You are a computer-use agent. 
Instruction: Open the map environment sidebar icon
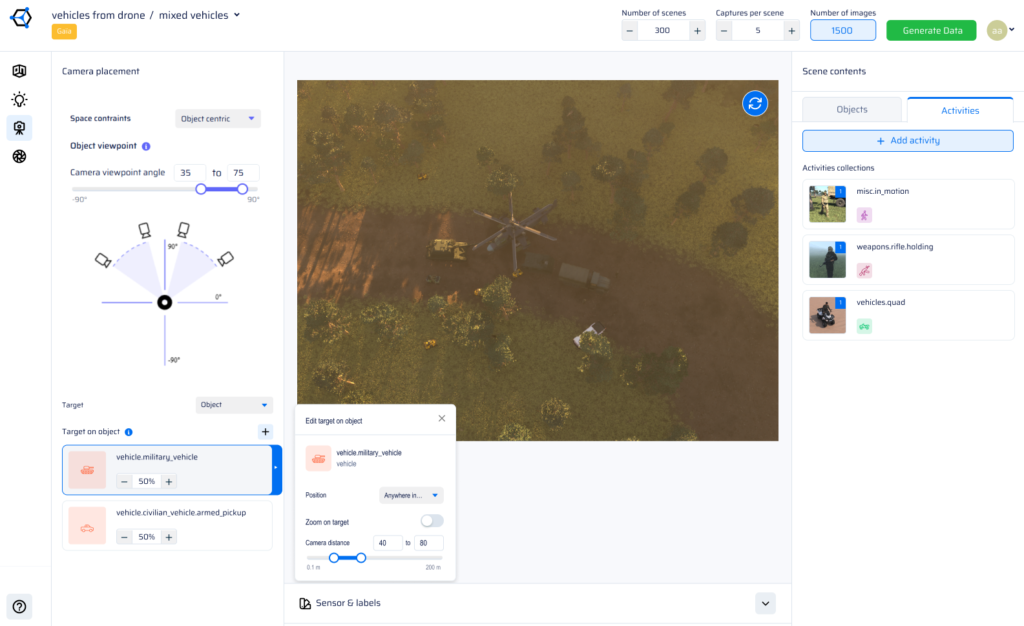pos(19,71)
